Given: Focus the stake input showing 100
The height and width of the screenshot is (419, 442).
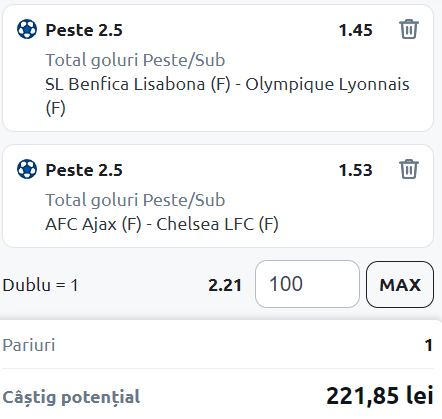Looking at the screenshot, I should [307, 284].
